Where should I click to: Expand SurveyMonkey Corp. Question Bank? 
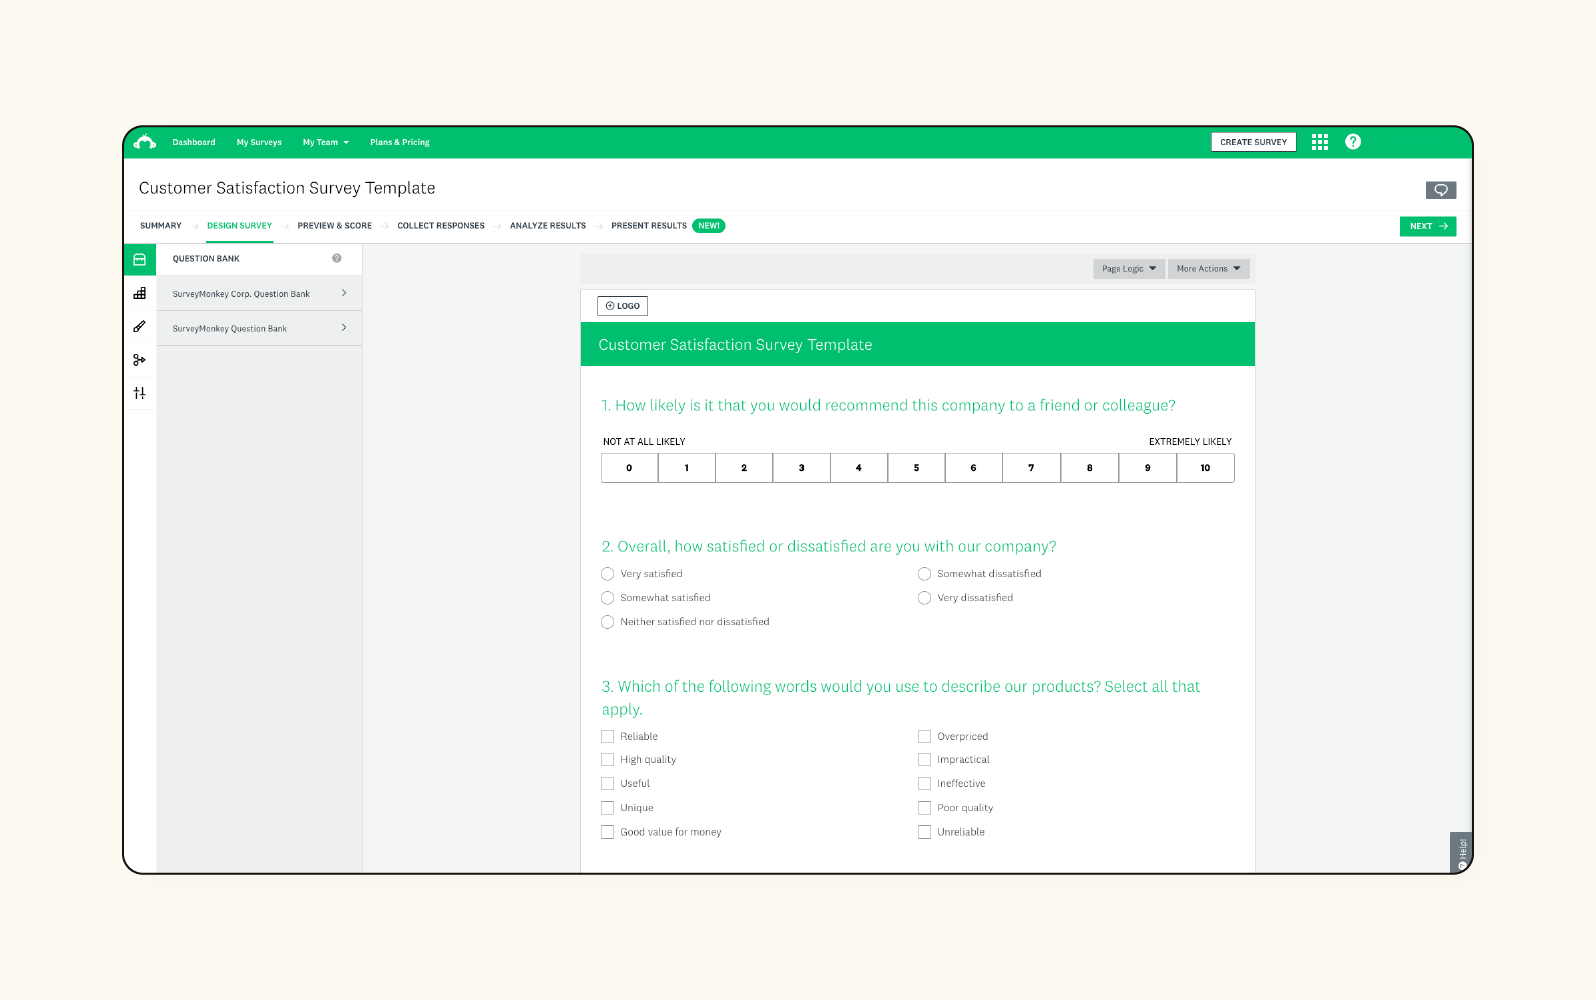(x=259, y=294)
